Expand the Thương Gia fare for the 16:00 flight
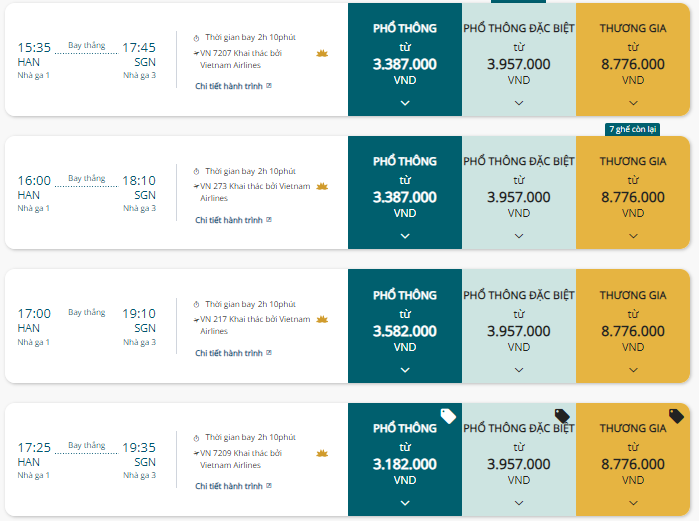Image resolution: width=699 pixels, height=521 pixels. point(633,236)
